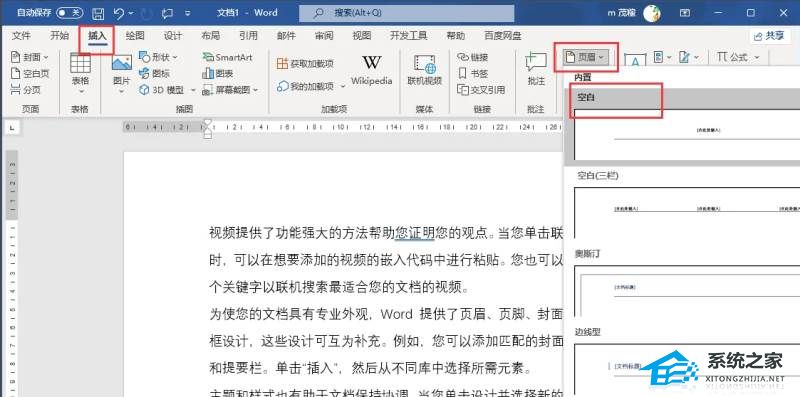This screenshot has height=397, width=800.
Task: Click the text box icon
Action: pos(635,59)
